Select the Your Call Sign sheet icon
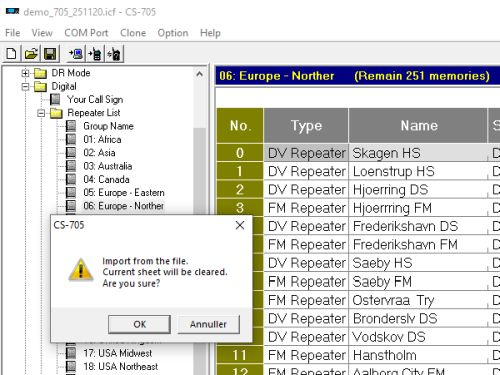 click(x=55, y=99)
